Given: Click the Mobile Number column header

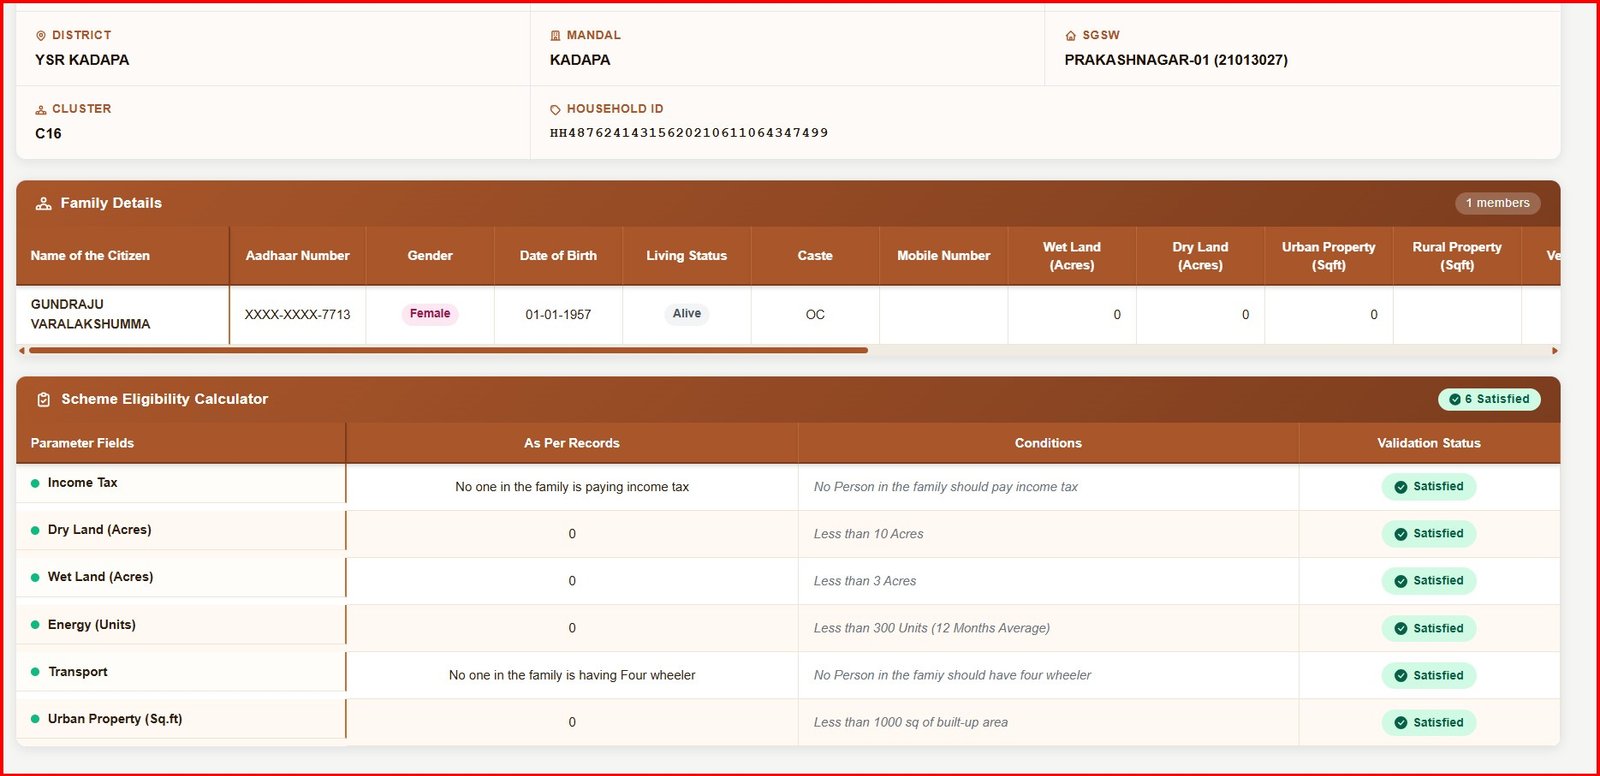Looking at the screenshot, I should pyautogui.click(x=944, y=256).
